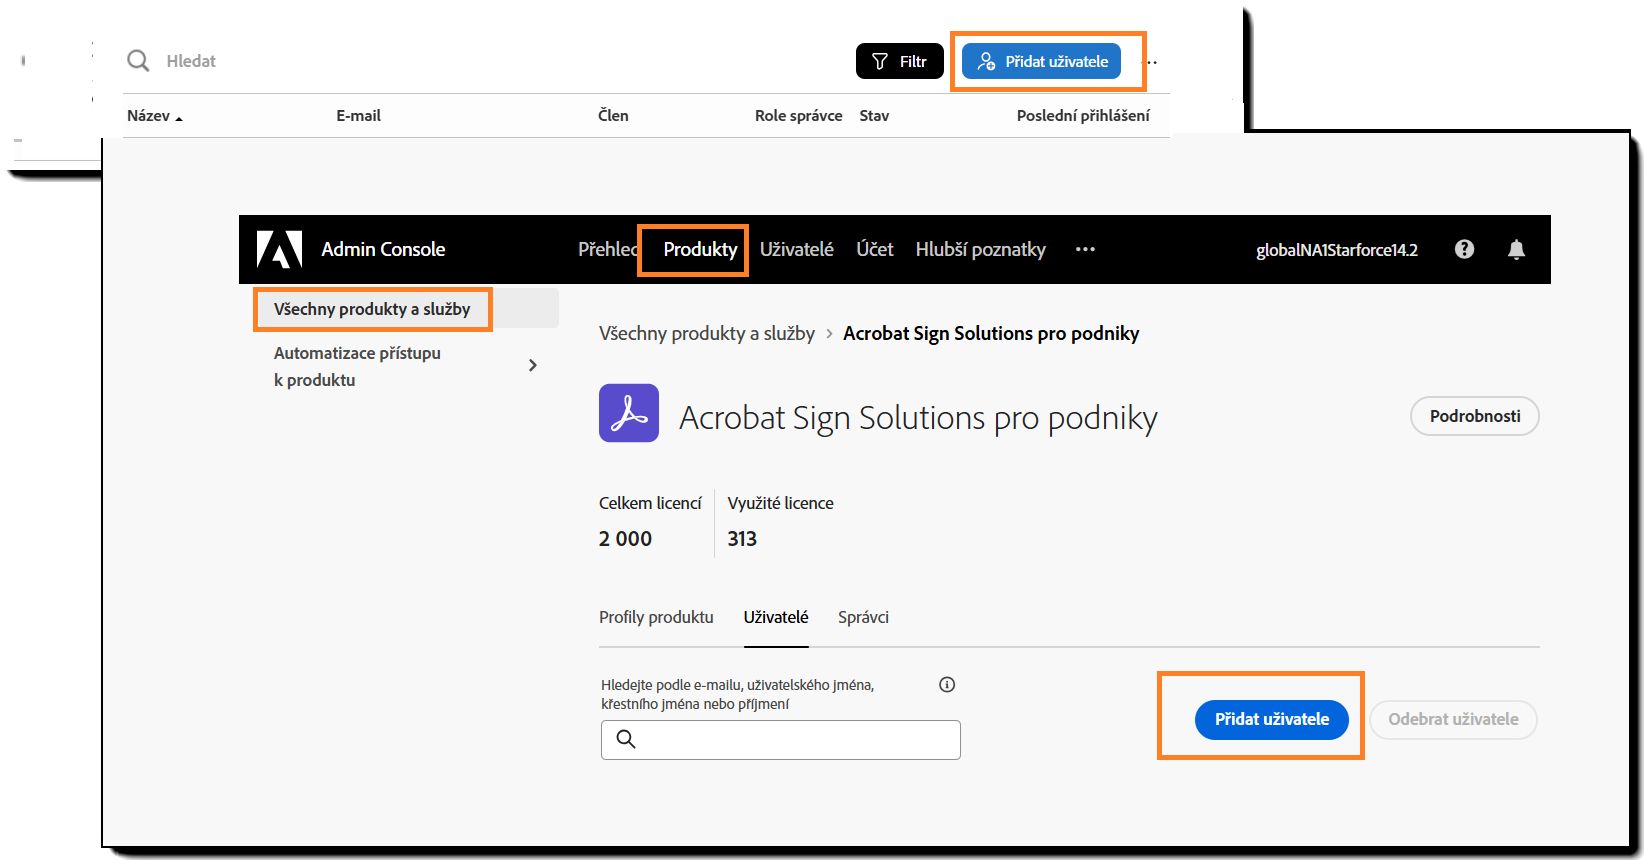Open more options dots beside top Přidat uživatele

pos(1150,62)
